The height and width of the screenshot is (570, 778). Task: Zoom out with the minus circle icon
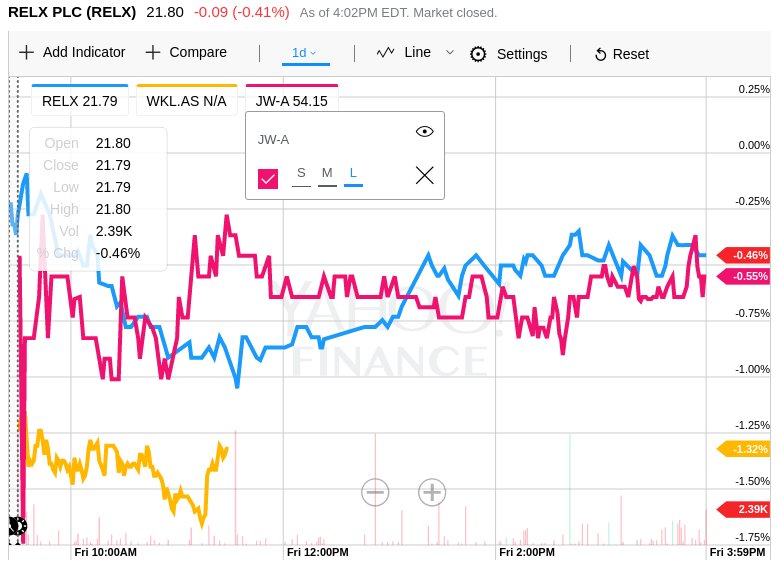click(375, 492)
